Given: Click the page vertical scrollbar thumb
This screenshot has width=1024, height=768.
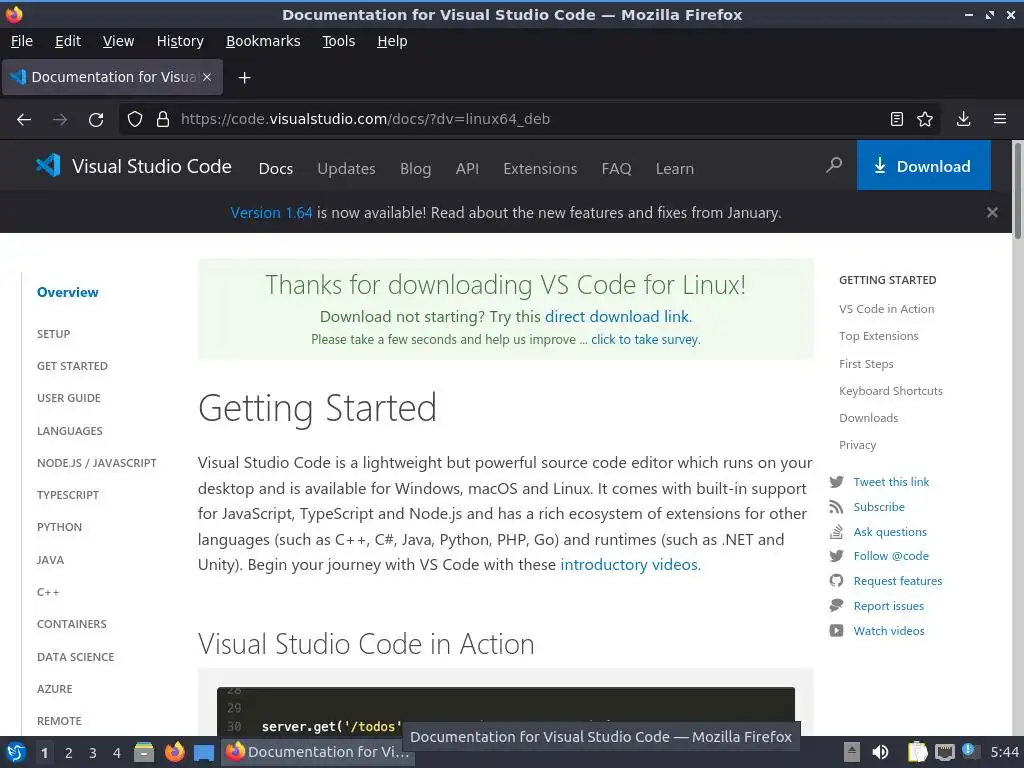Looking at the screenshot, I should [1017, 191].
